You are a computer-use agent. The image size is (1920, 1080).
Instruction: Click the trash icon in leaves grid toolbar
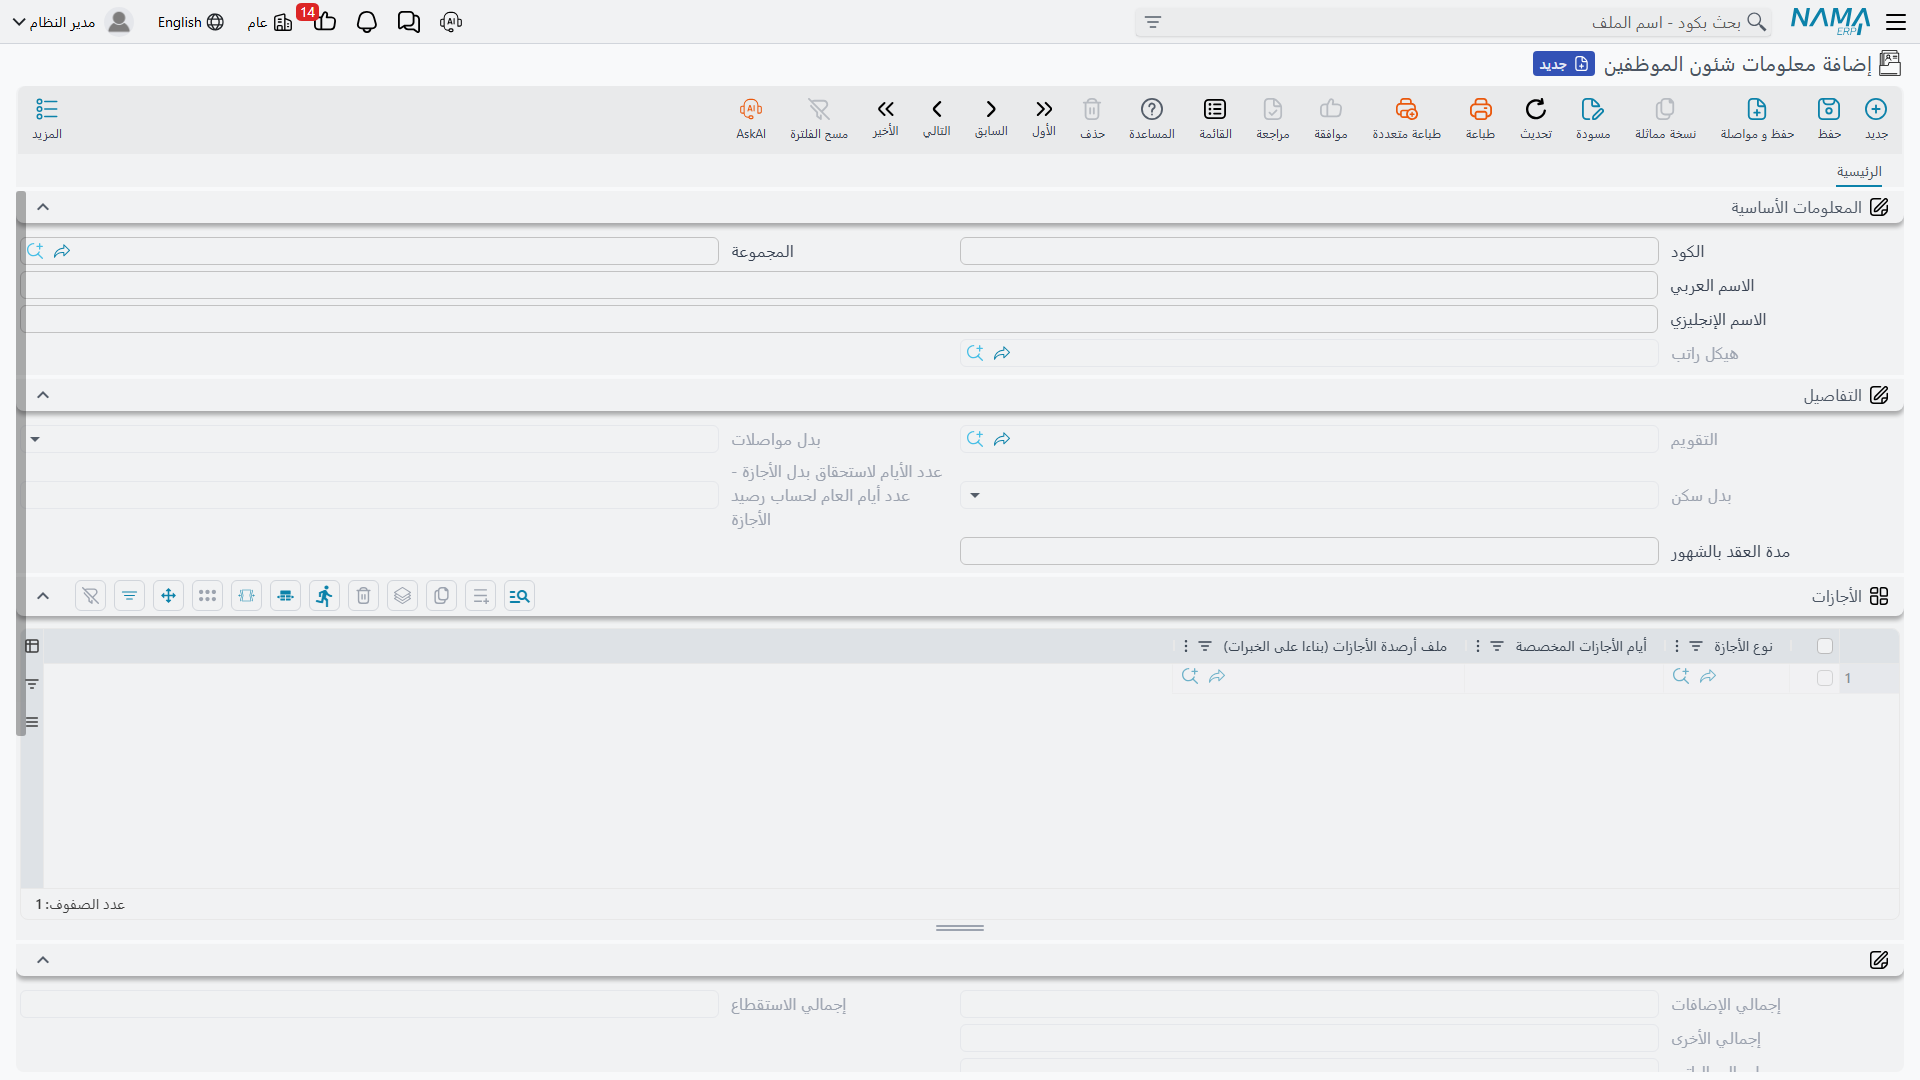(363, 596)
